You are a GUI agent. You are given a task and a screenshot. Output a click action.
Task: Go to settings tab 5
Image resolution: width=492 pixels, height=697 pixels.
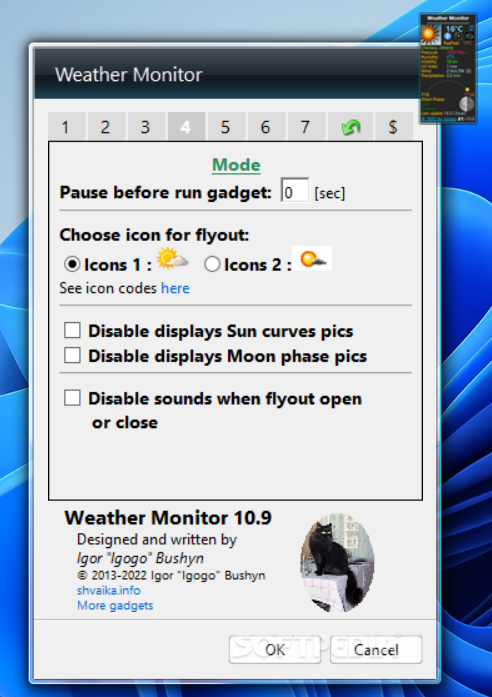coord(226,127)
